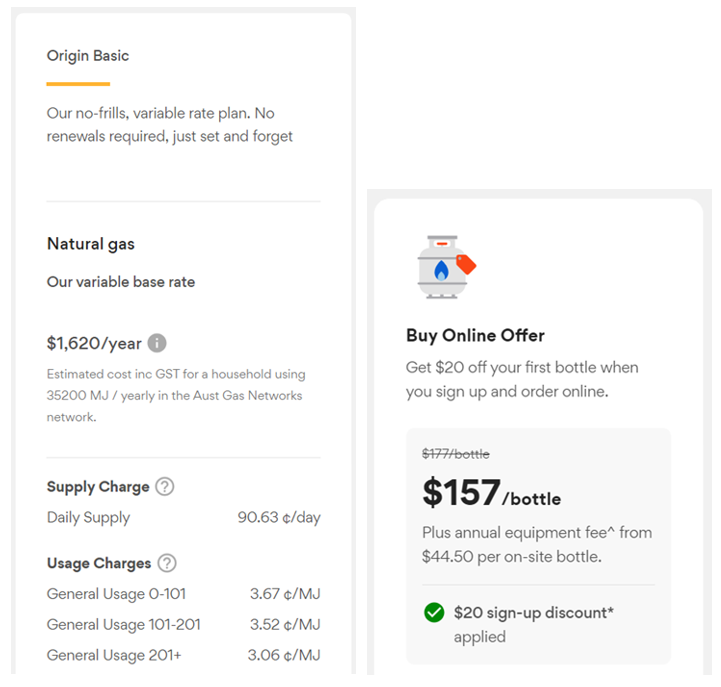This screenshot has width=721, height=687.
Task: Click the struck-through $177/bottle price
Action: point(456,454)
